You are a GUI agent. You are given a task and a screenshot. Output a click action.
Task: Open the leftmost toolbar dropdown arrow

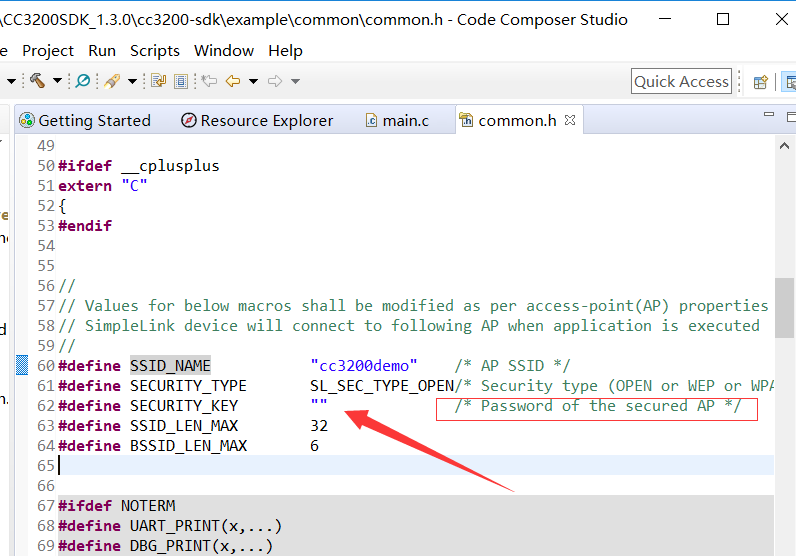click(11, 81)
